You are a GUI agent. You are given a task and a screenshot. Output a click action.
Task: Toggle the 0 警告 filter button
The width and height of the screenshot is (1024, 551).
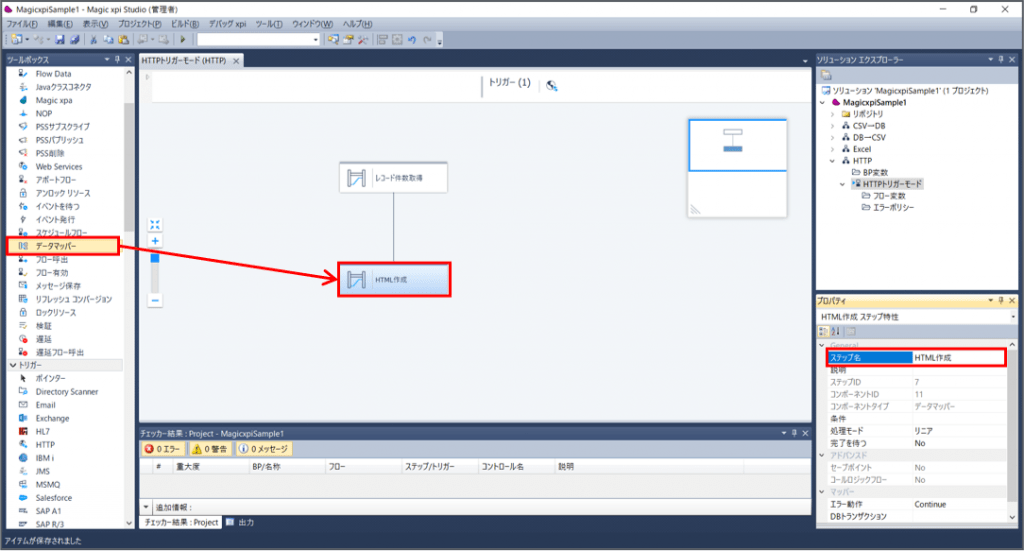212,449
